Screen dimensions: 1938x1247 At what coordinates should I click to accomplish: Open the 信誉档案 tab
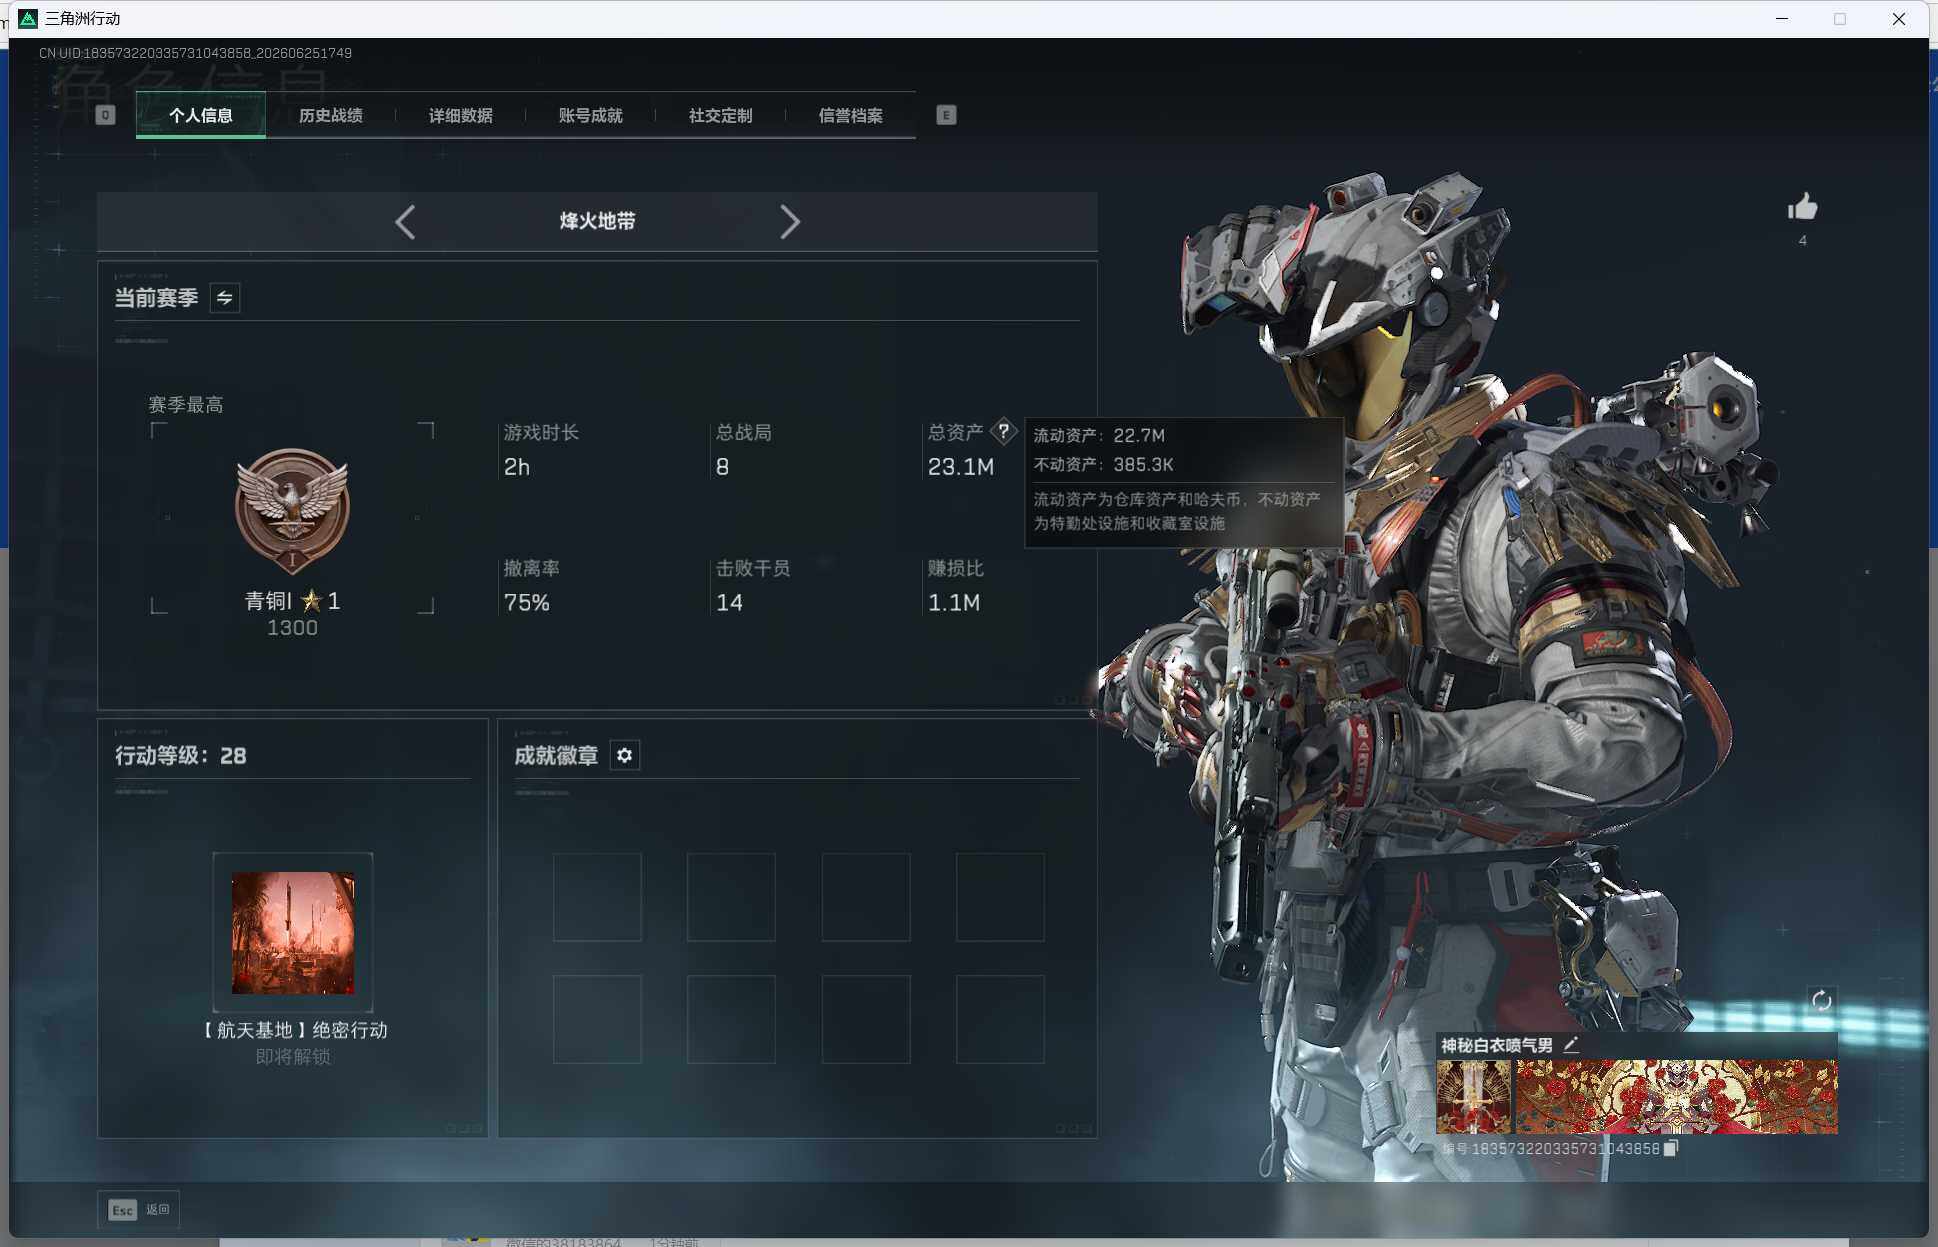pos(851,116)
